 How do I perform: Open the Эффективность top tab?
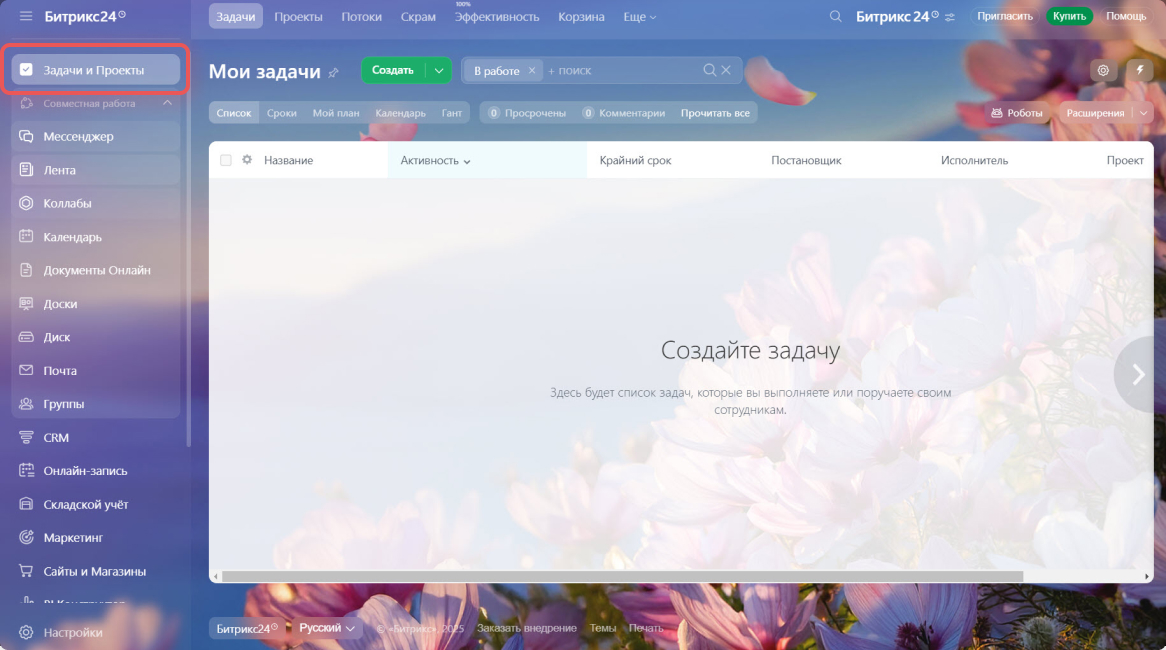point(497,16)
